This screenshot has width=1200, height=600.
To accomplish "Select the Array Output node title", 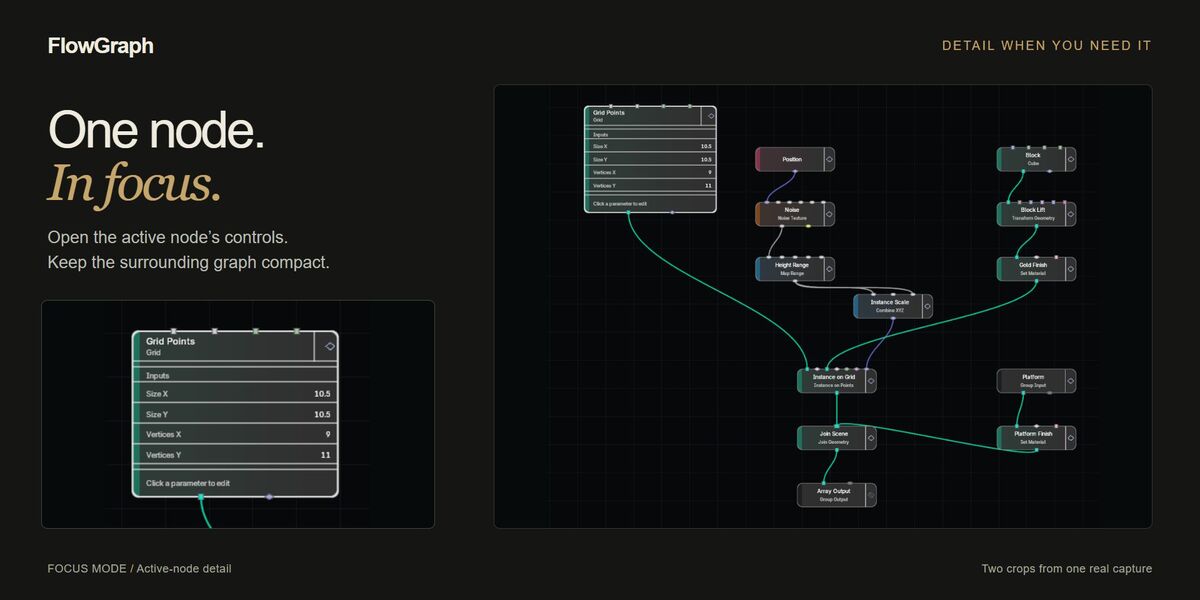I will 833,491.
